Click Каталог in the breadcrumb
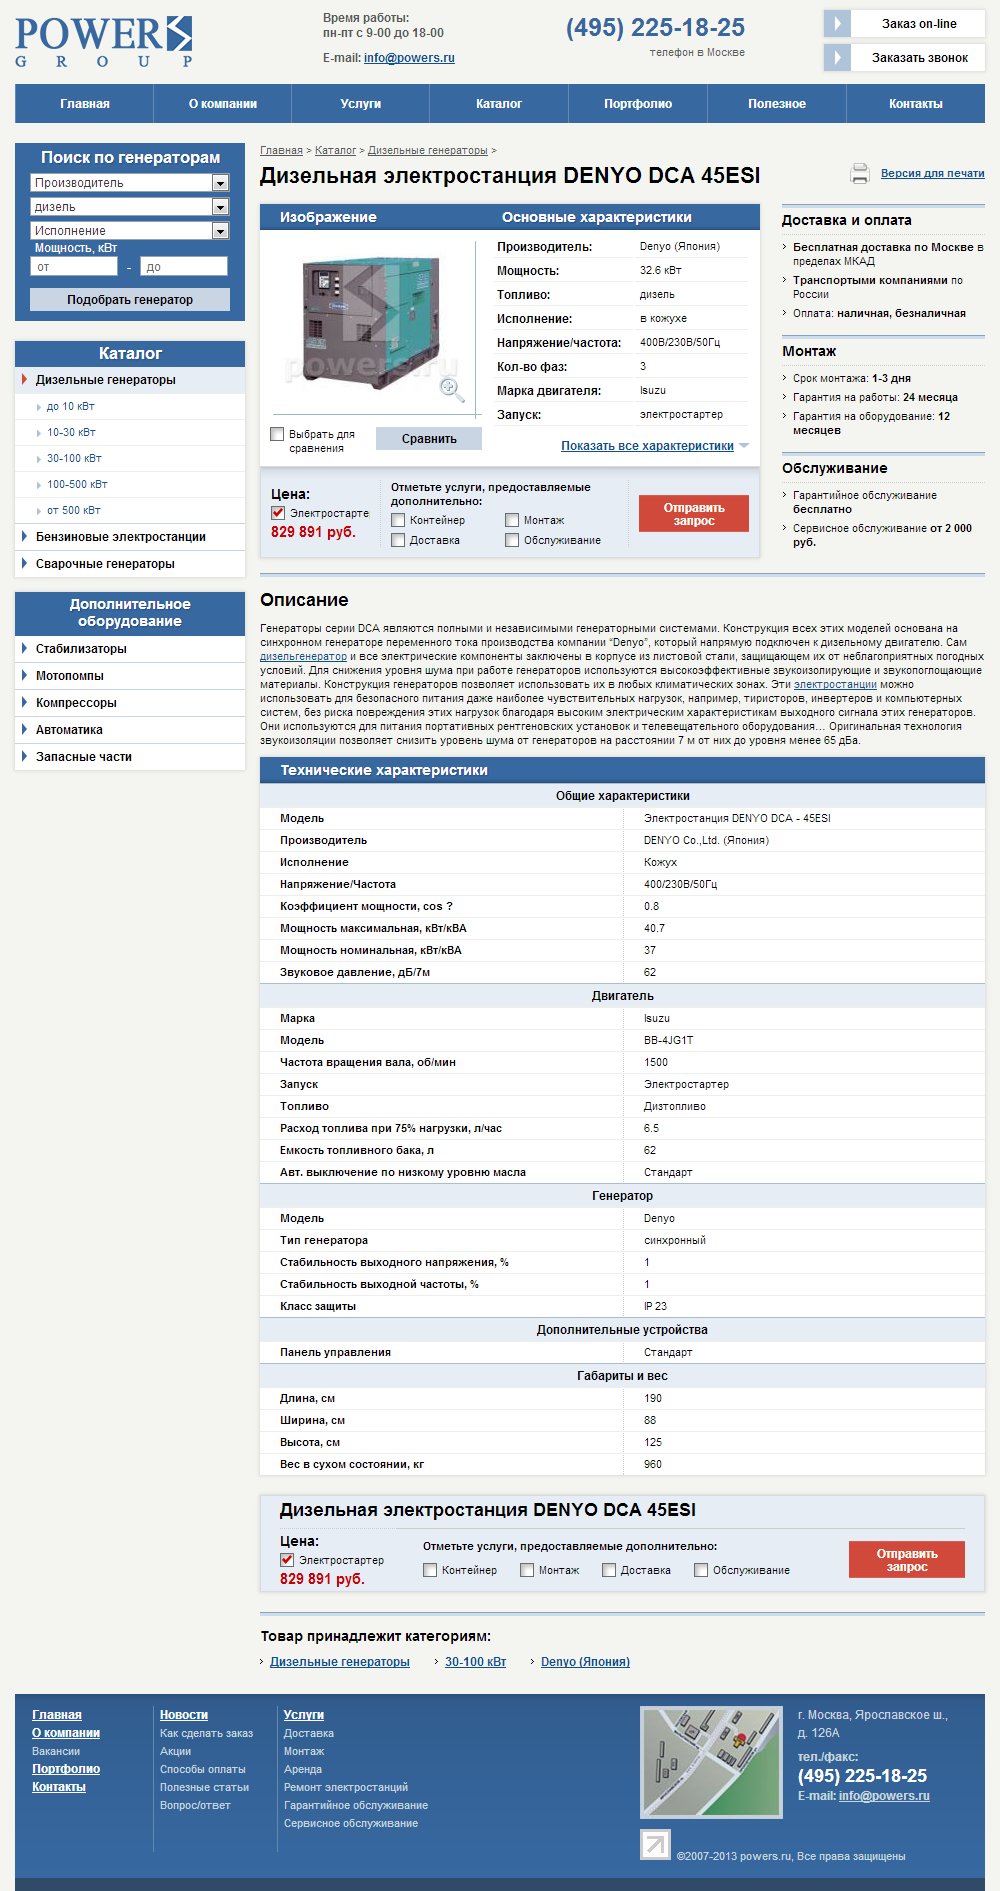 click(x=335, y=151)
